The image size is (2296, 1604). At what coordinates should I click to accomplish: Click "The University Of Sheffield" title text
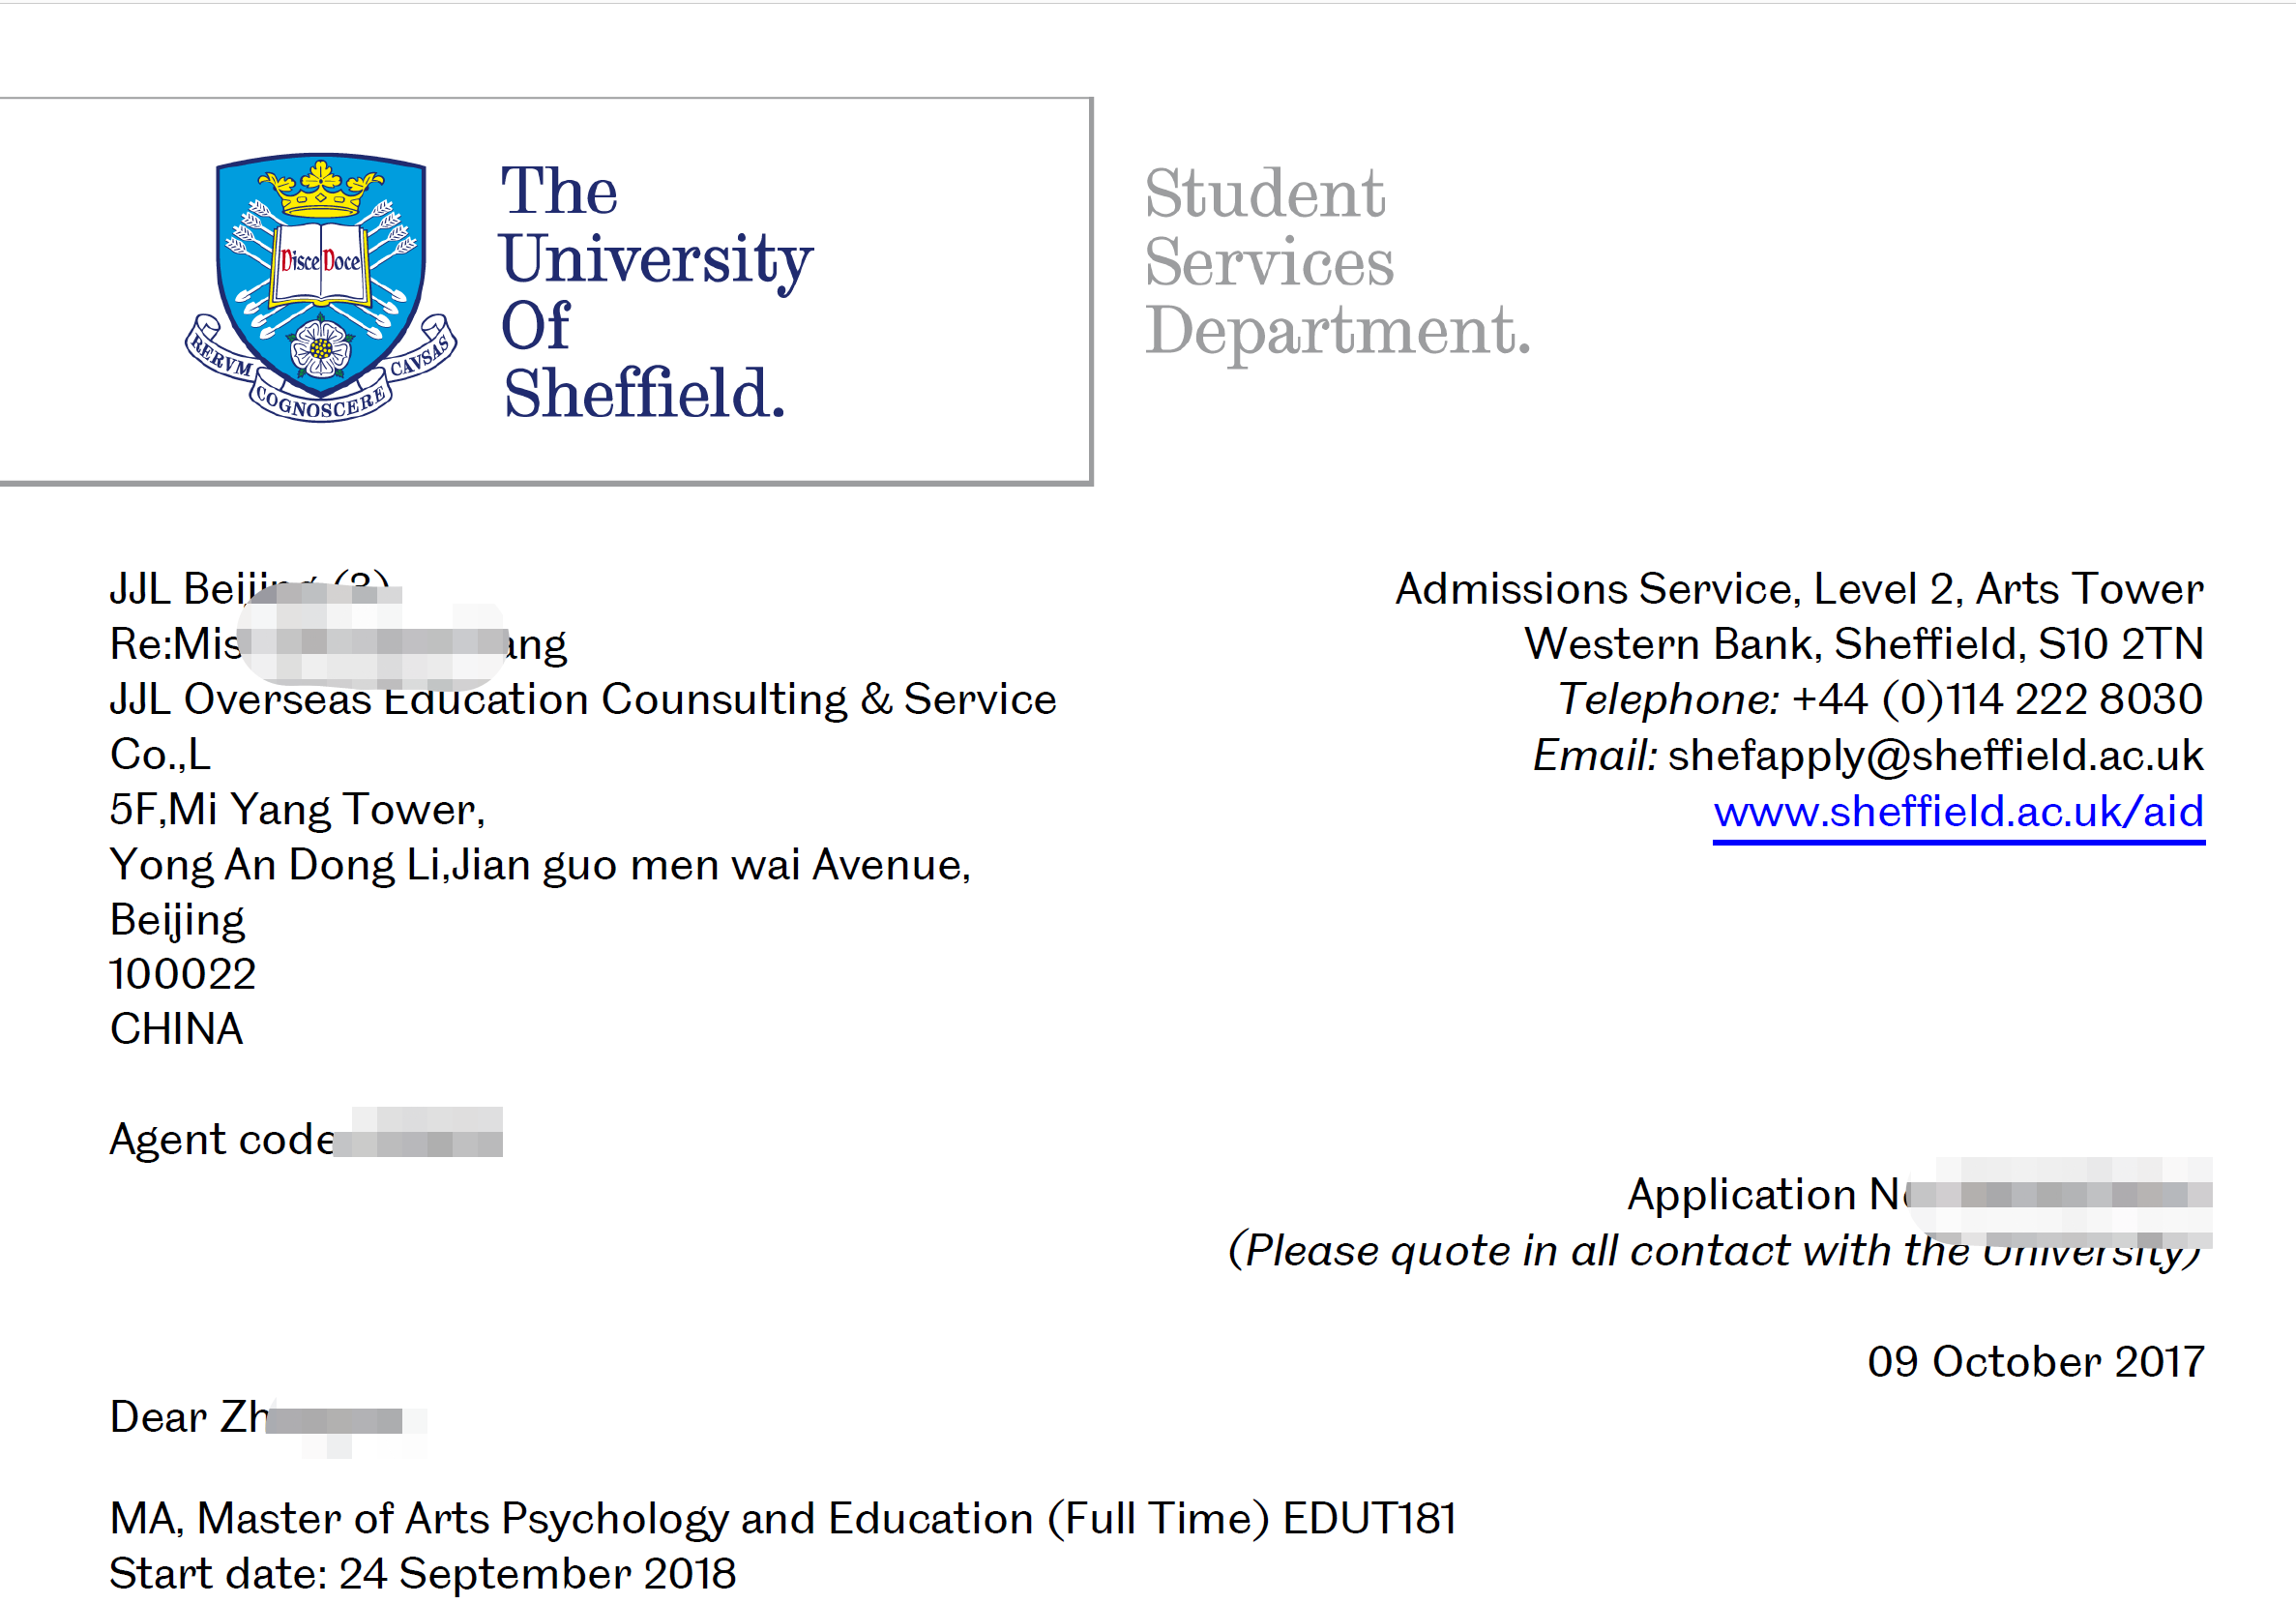pos(656,291)
